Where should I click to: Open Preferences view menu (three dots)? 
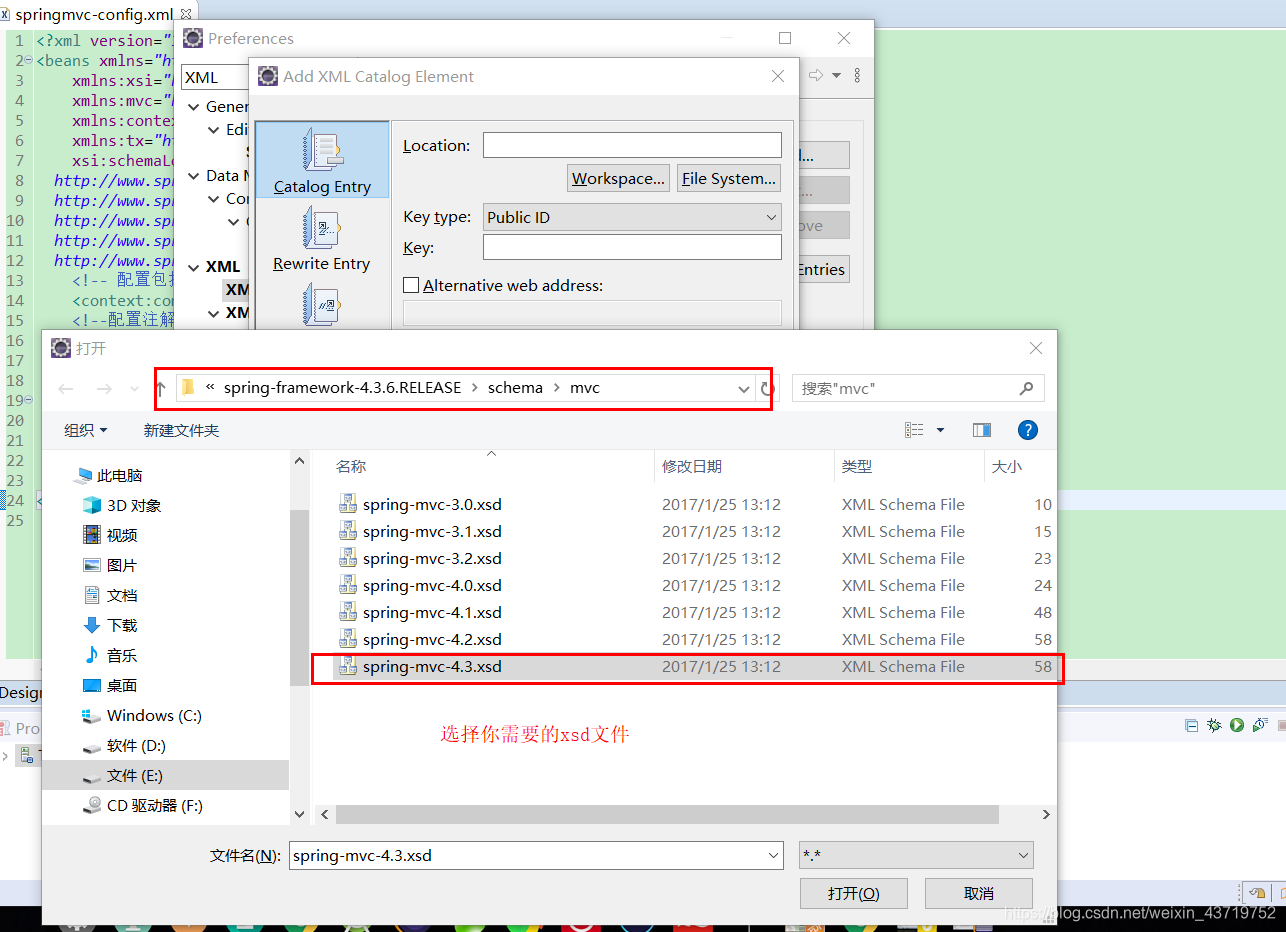coord(857,76)
